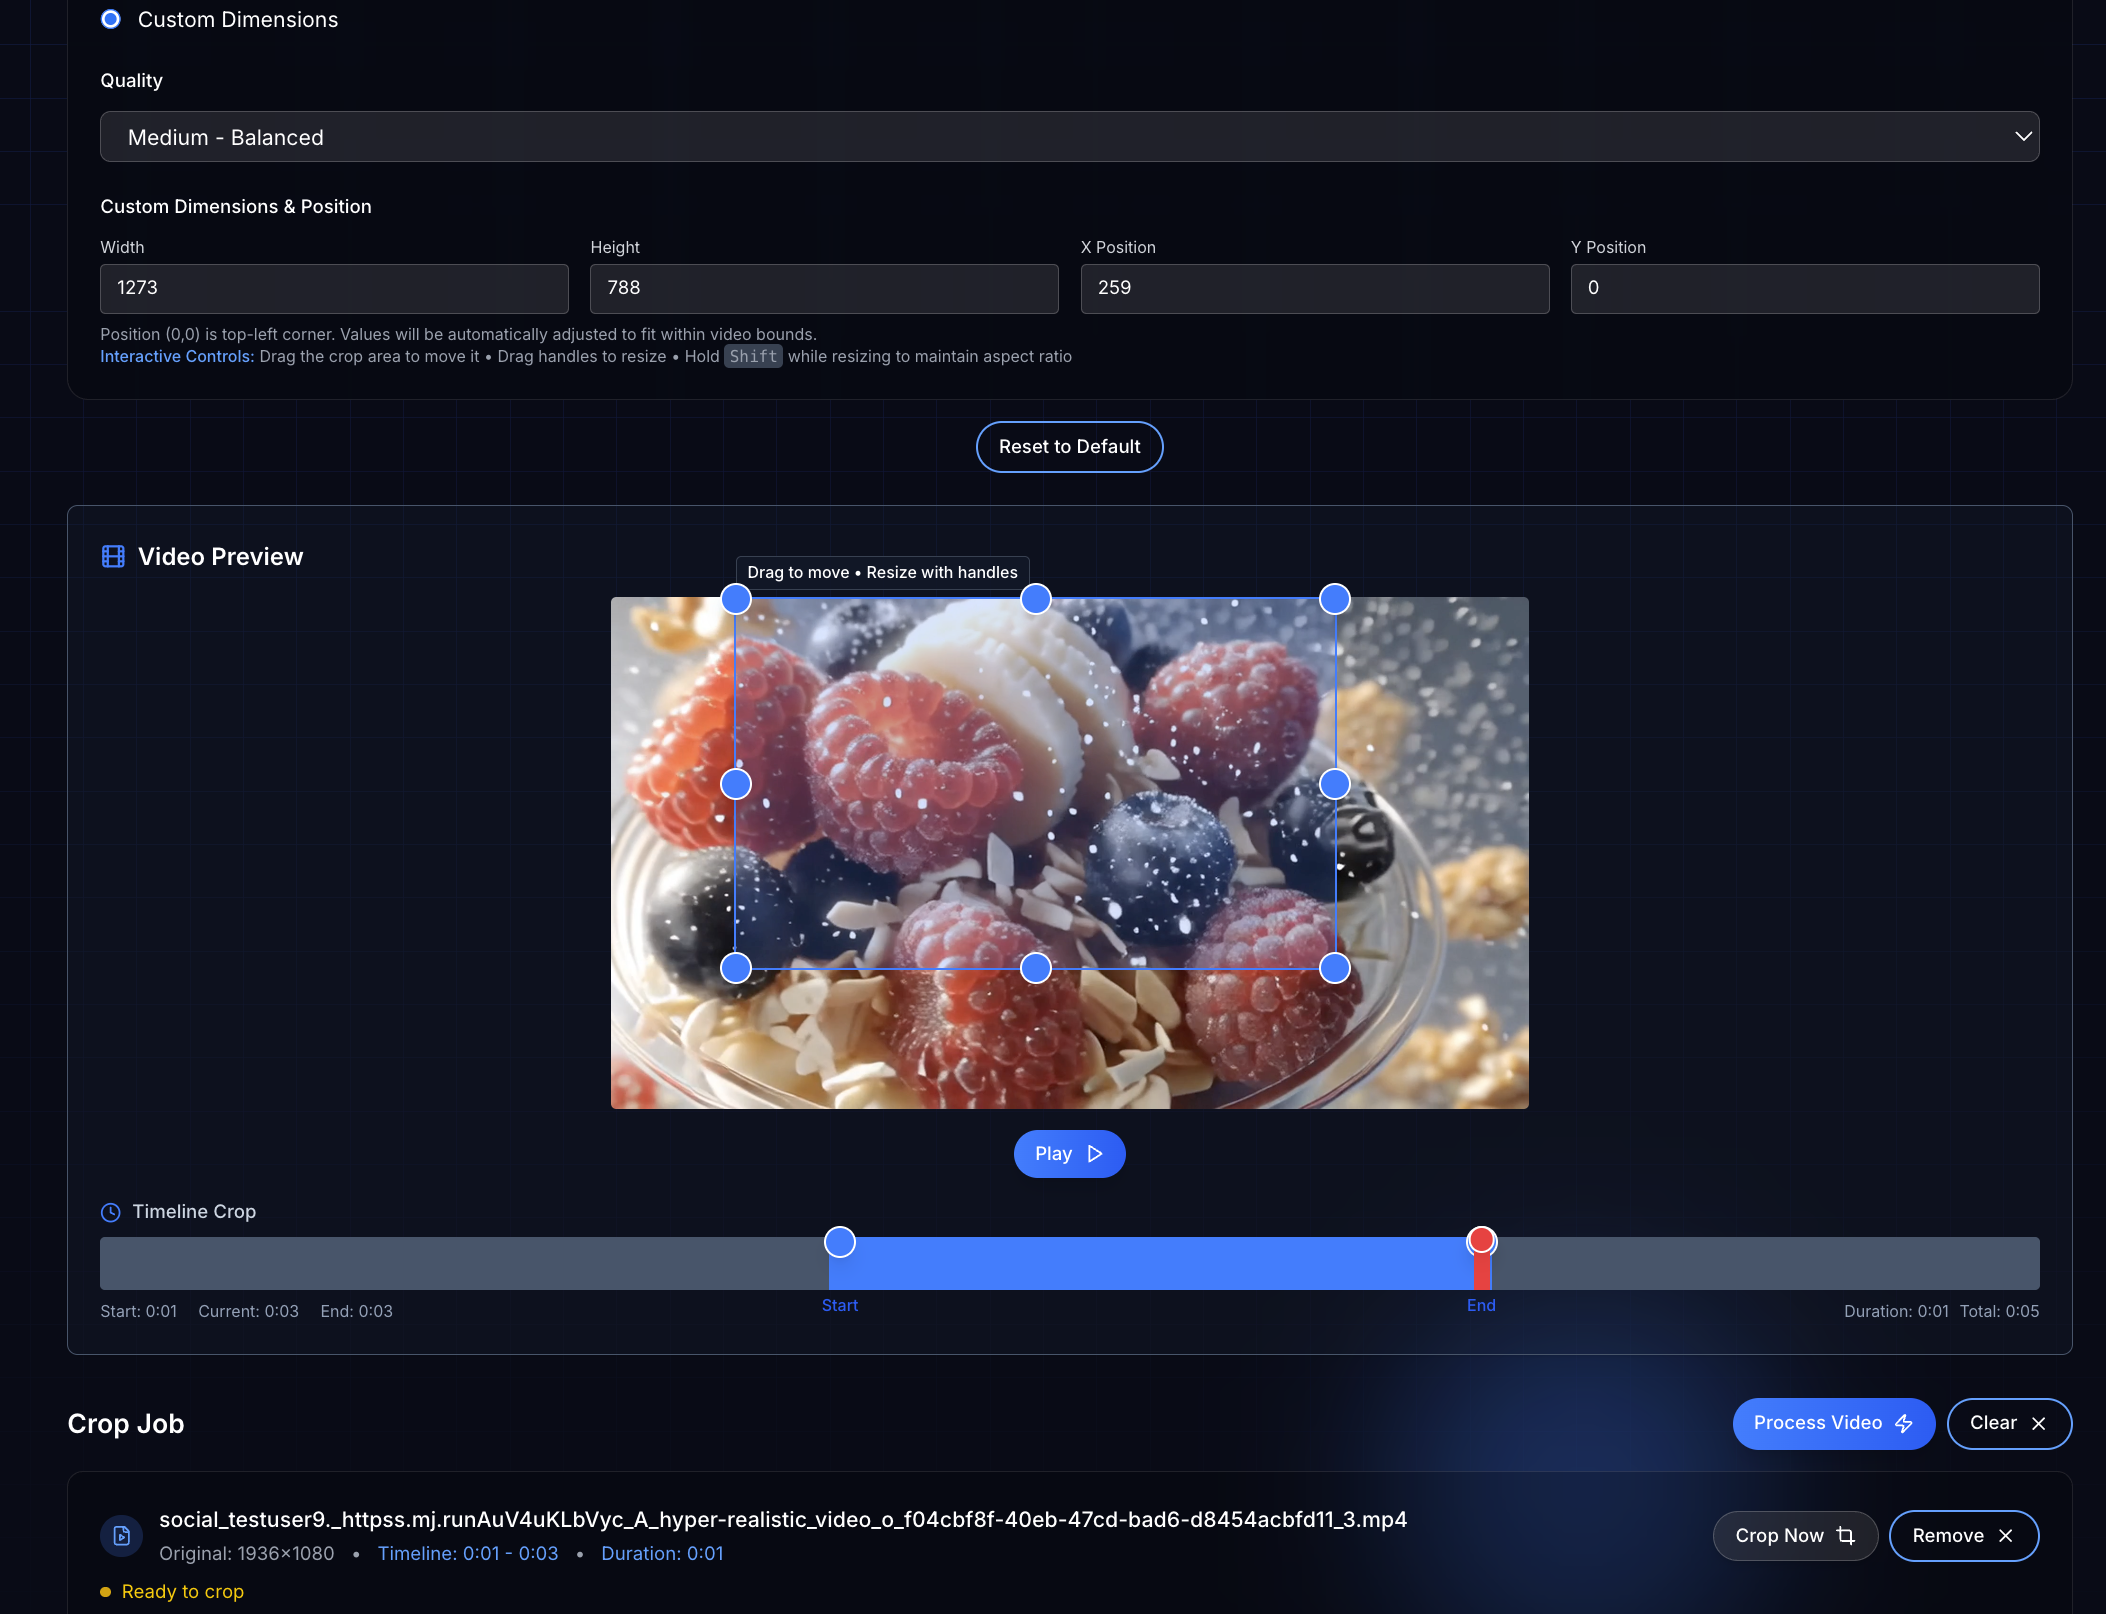The width and height of the screenshot is (2106, 1614).
Task: Grab the top-left crop handle
Action: [x=736, y=599]
